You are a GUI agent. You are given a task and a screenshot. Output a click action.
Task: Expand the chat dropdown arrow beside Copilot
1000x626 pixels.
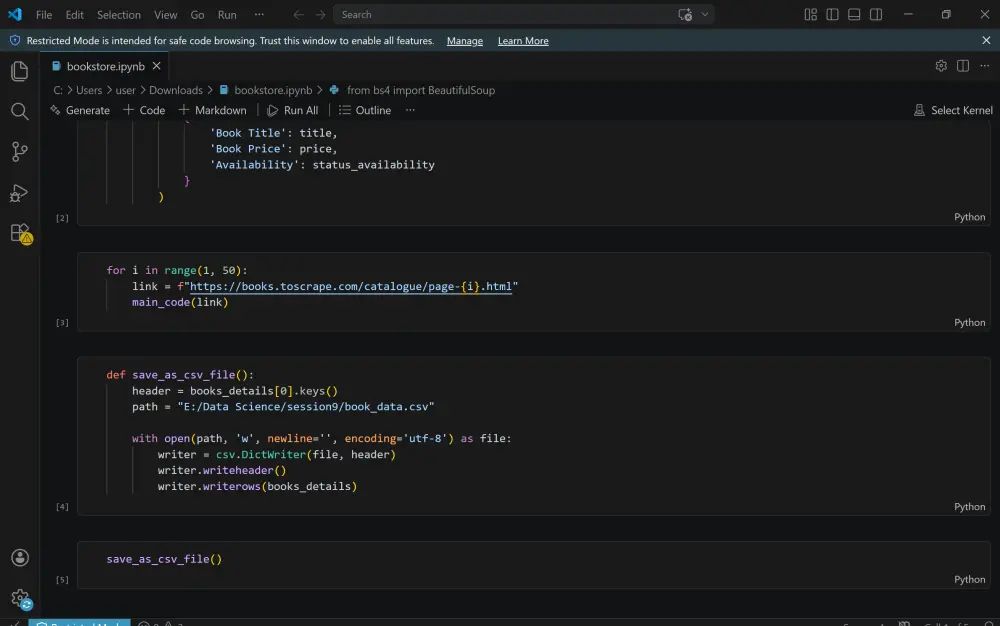[x=705, y=15]
